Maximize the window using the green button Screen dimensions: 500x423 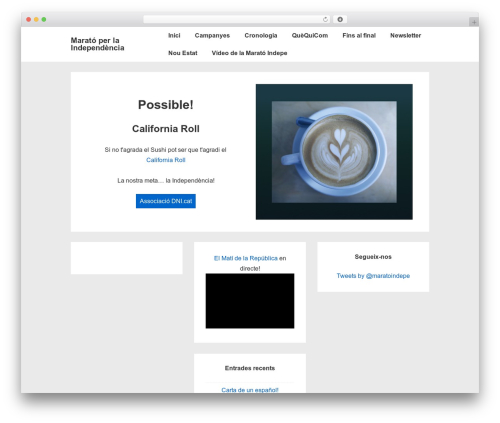(x=44, y=20)
